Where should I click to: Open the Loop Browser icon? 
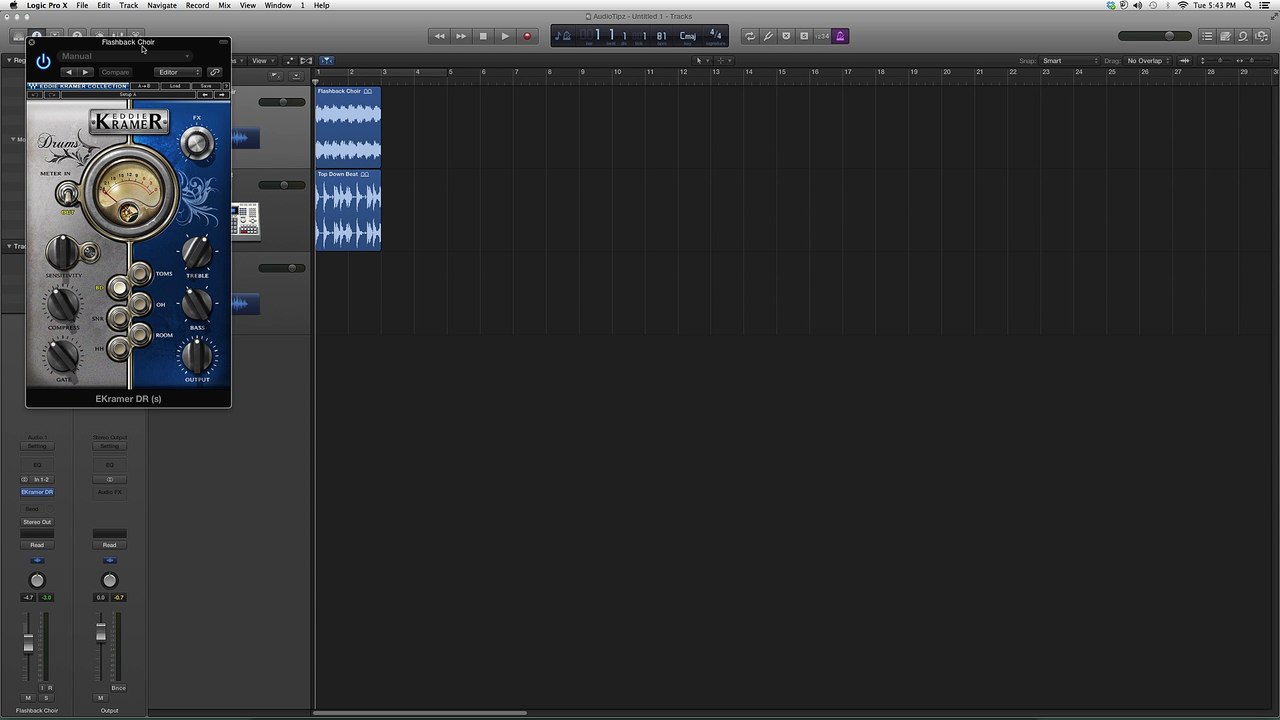click(1243, 36)
